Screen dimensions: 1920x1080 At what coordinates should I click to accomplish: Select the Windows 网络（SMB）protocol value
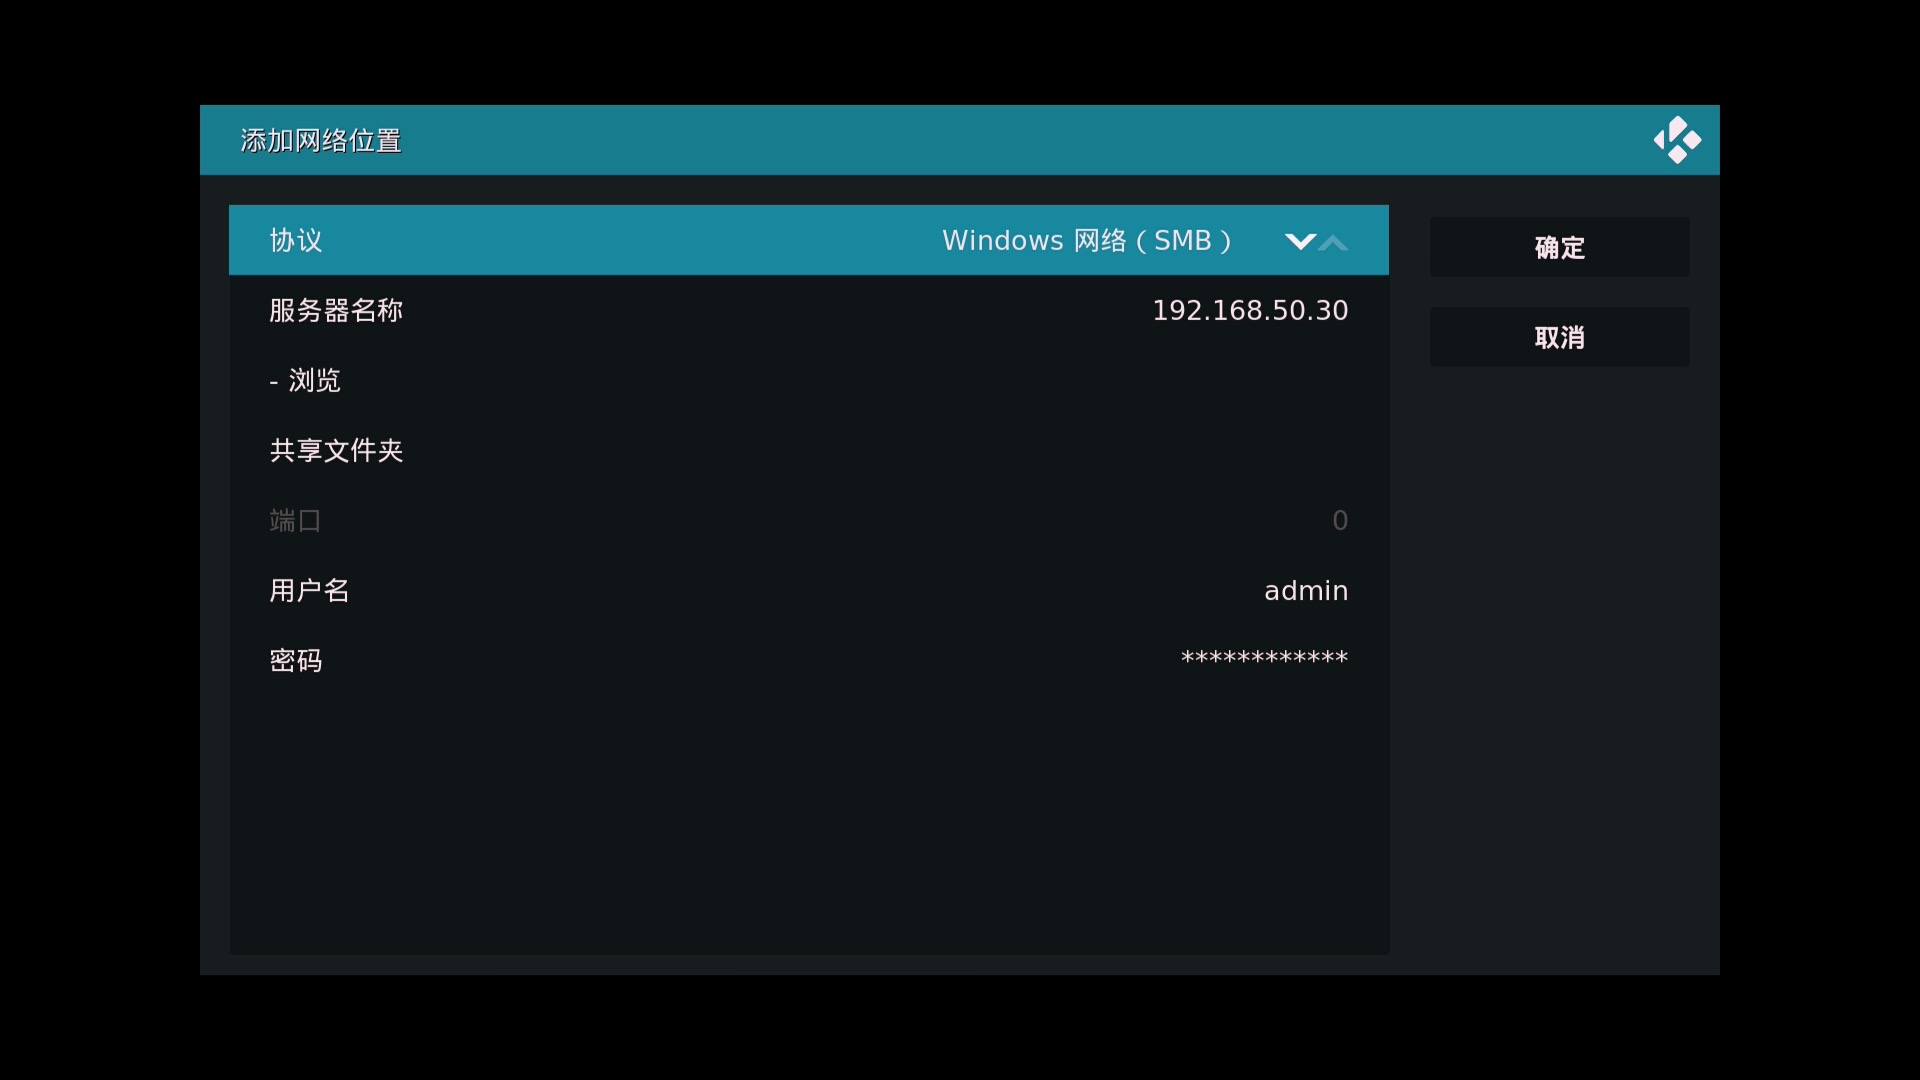[1087, 240]
